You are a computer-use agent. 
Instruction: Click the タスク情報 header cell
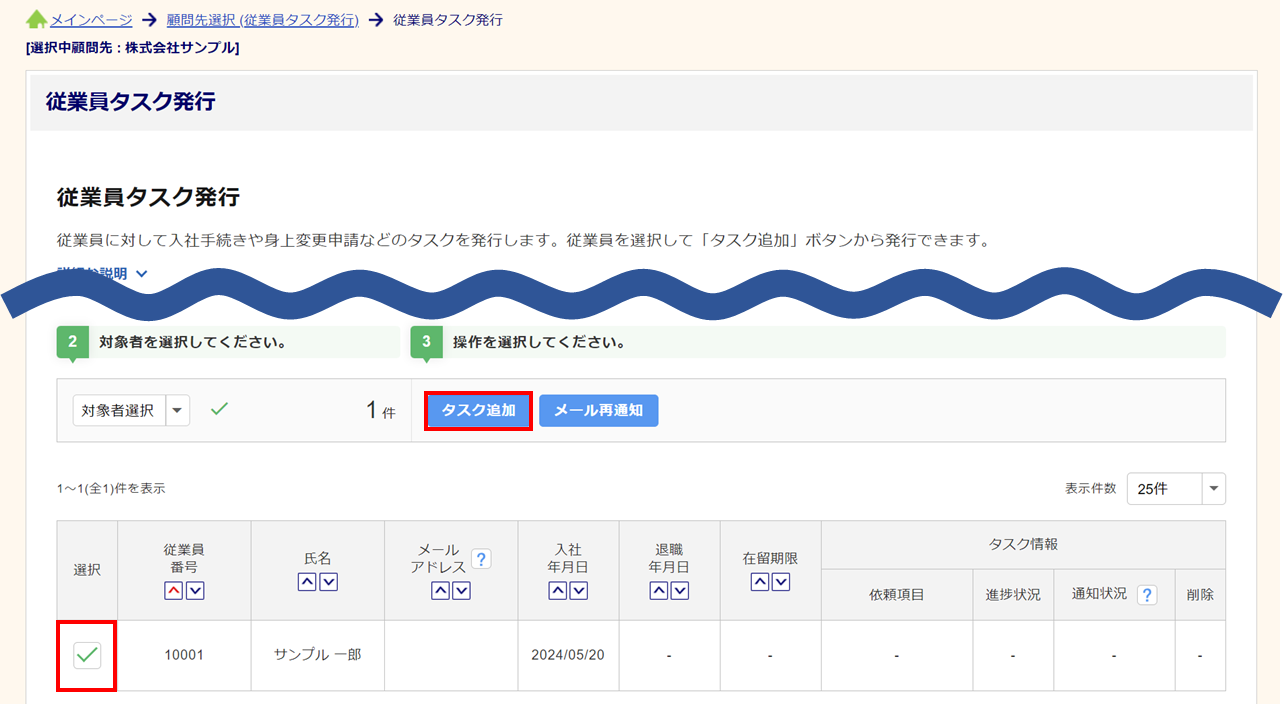click(1023, 545)
